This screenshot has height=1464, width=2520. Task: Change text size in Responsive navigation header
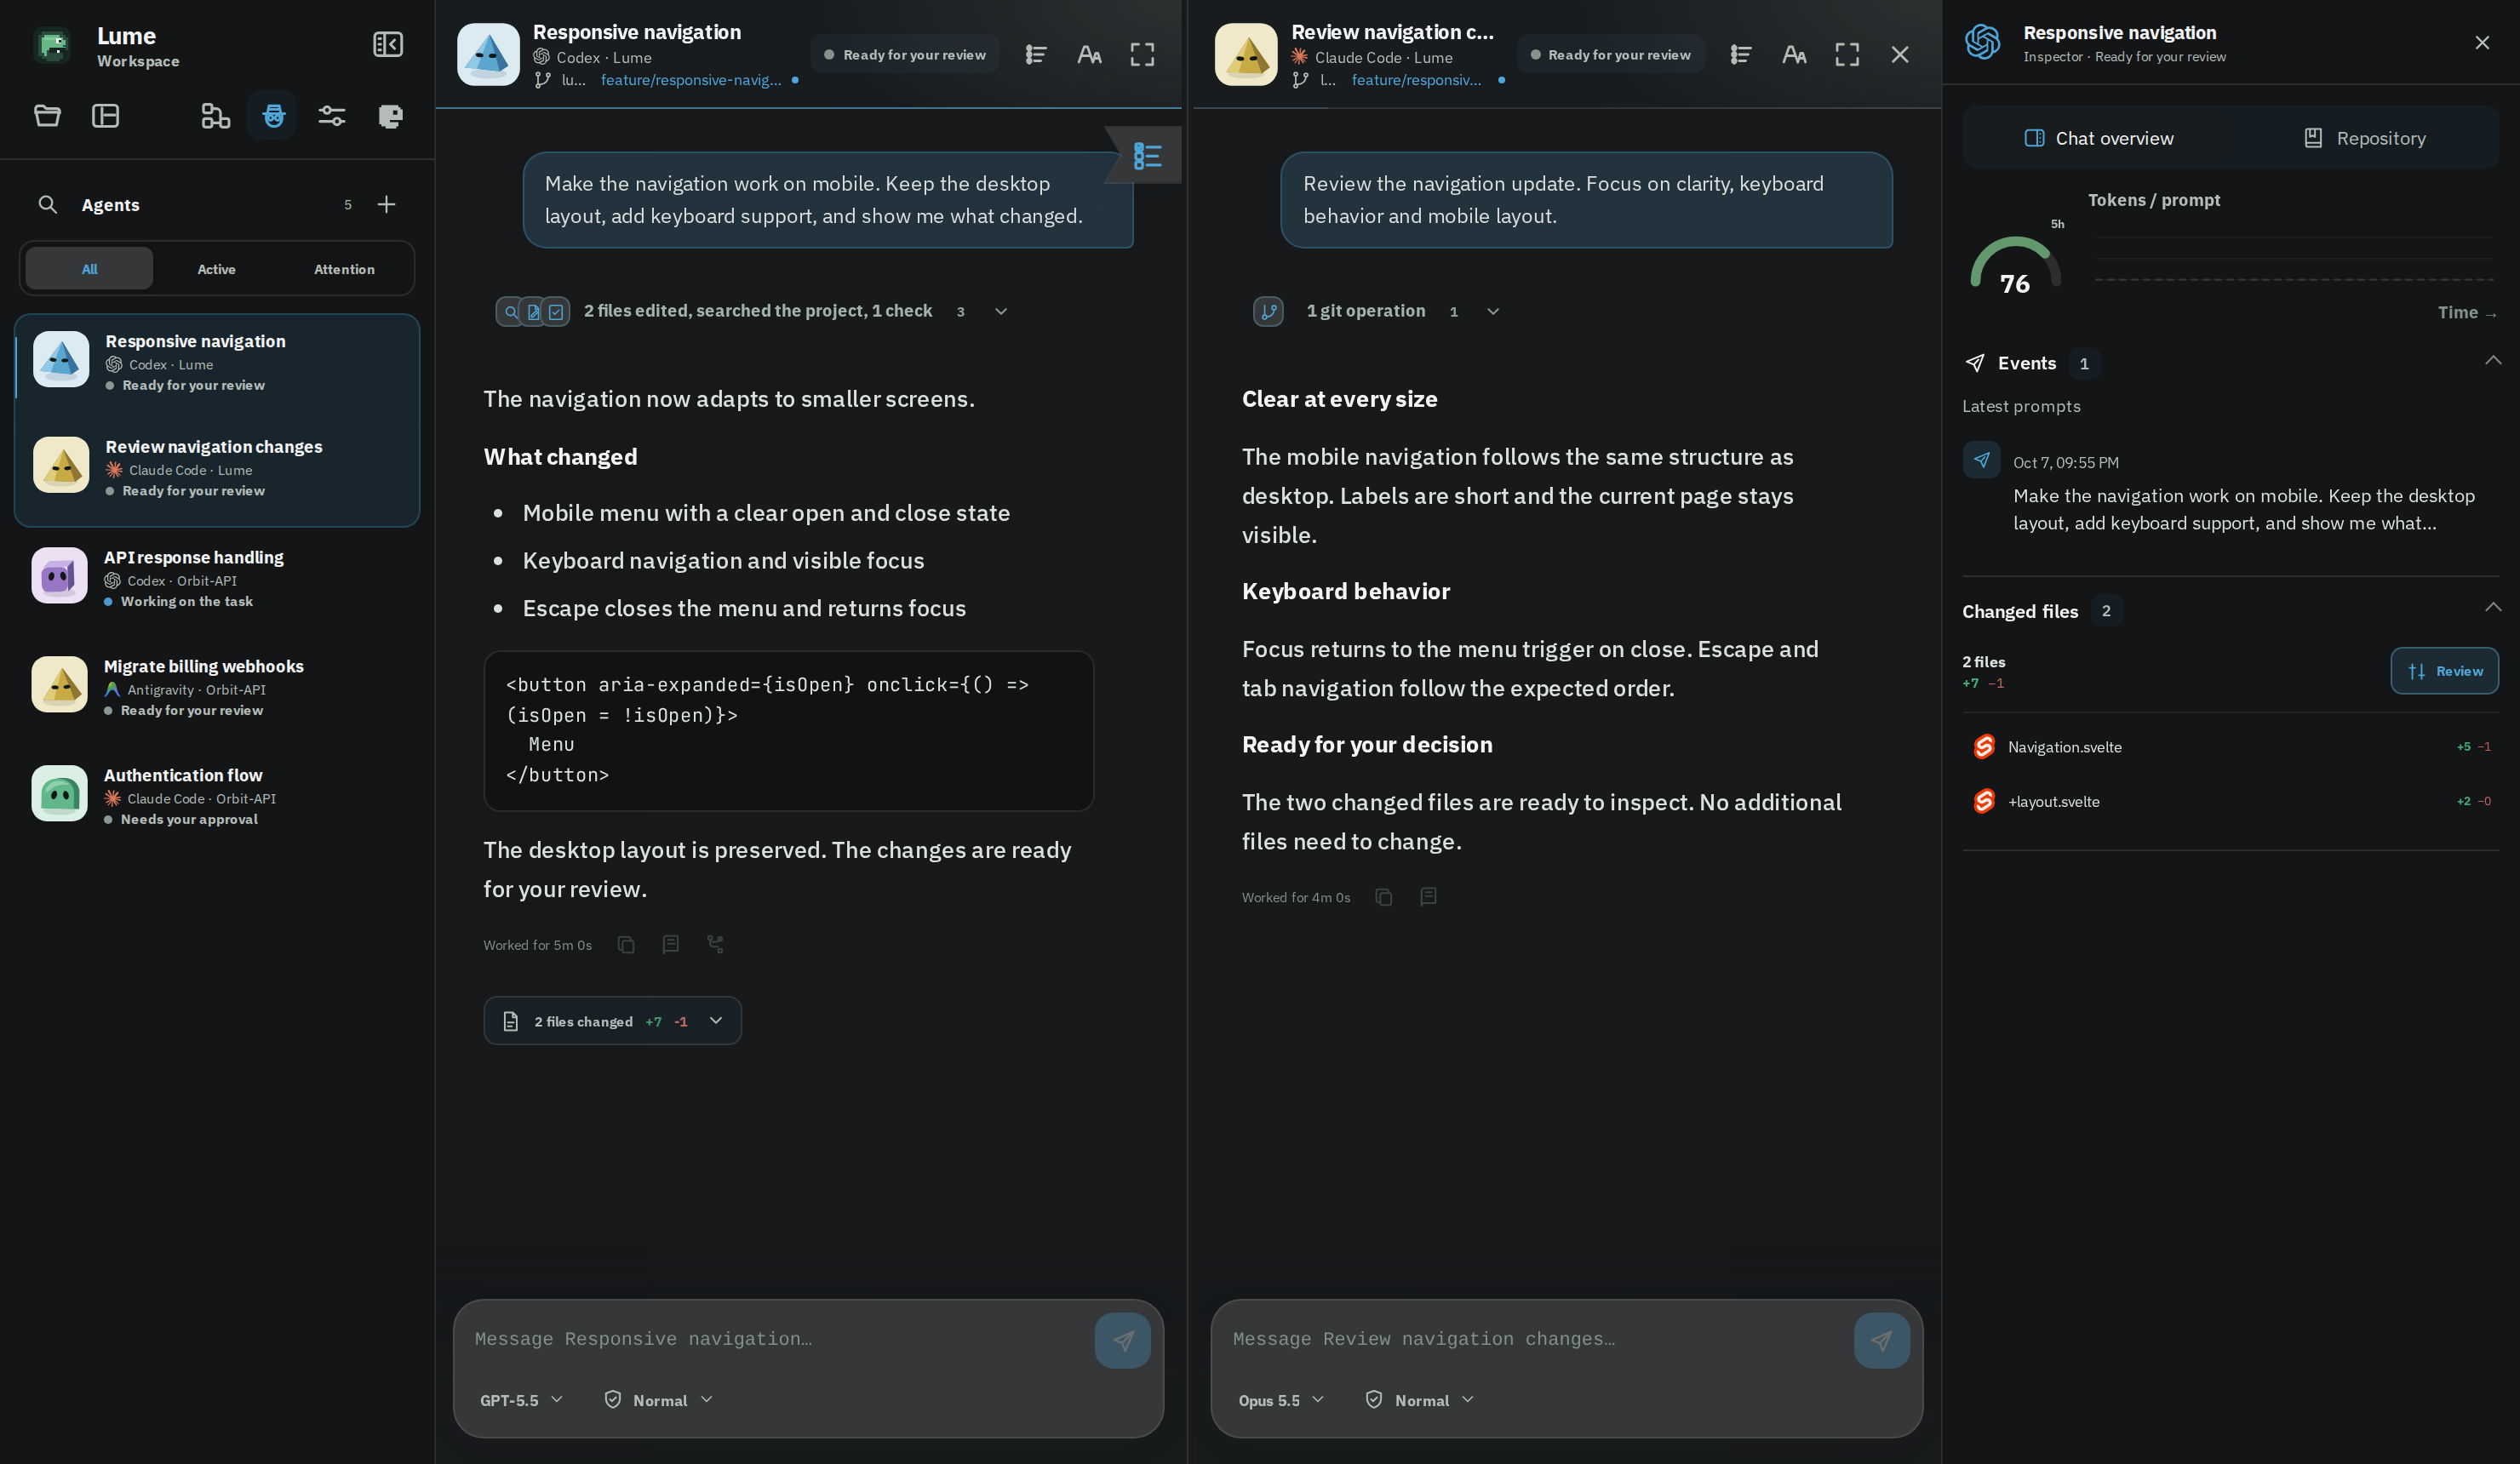pos(1089,55)
